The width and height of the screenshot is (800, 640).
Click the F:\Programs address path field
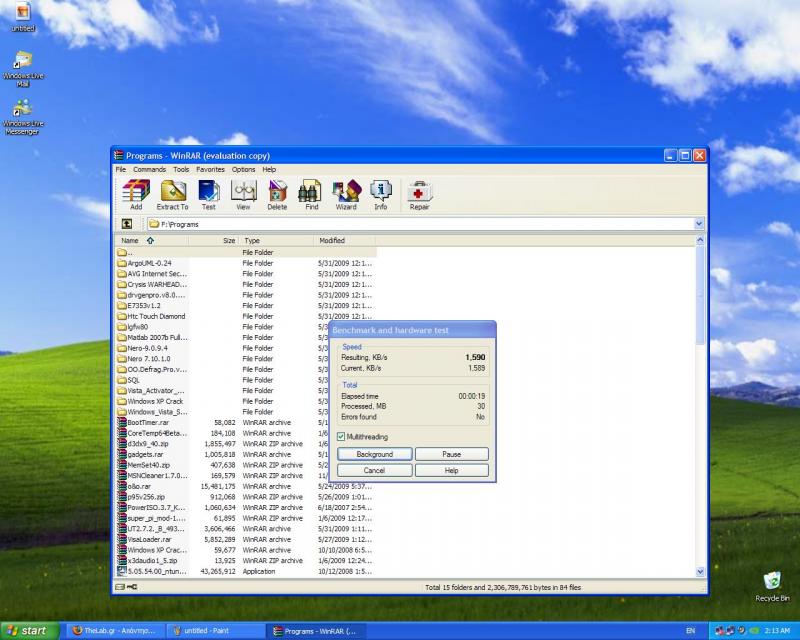(x=420, y=224)
